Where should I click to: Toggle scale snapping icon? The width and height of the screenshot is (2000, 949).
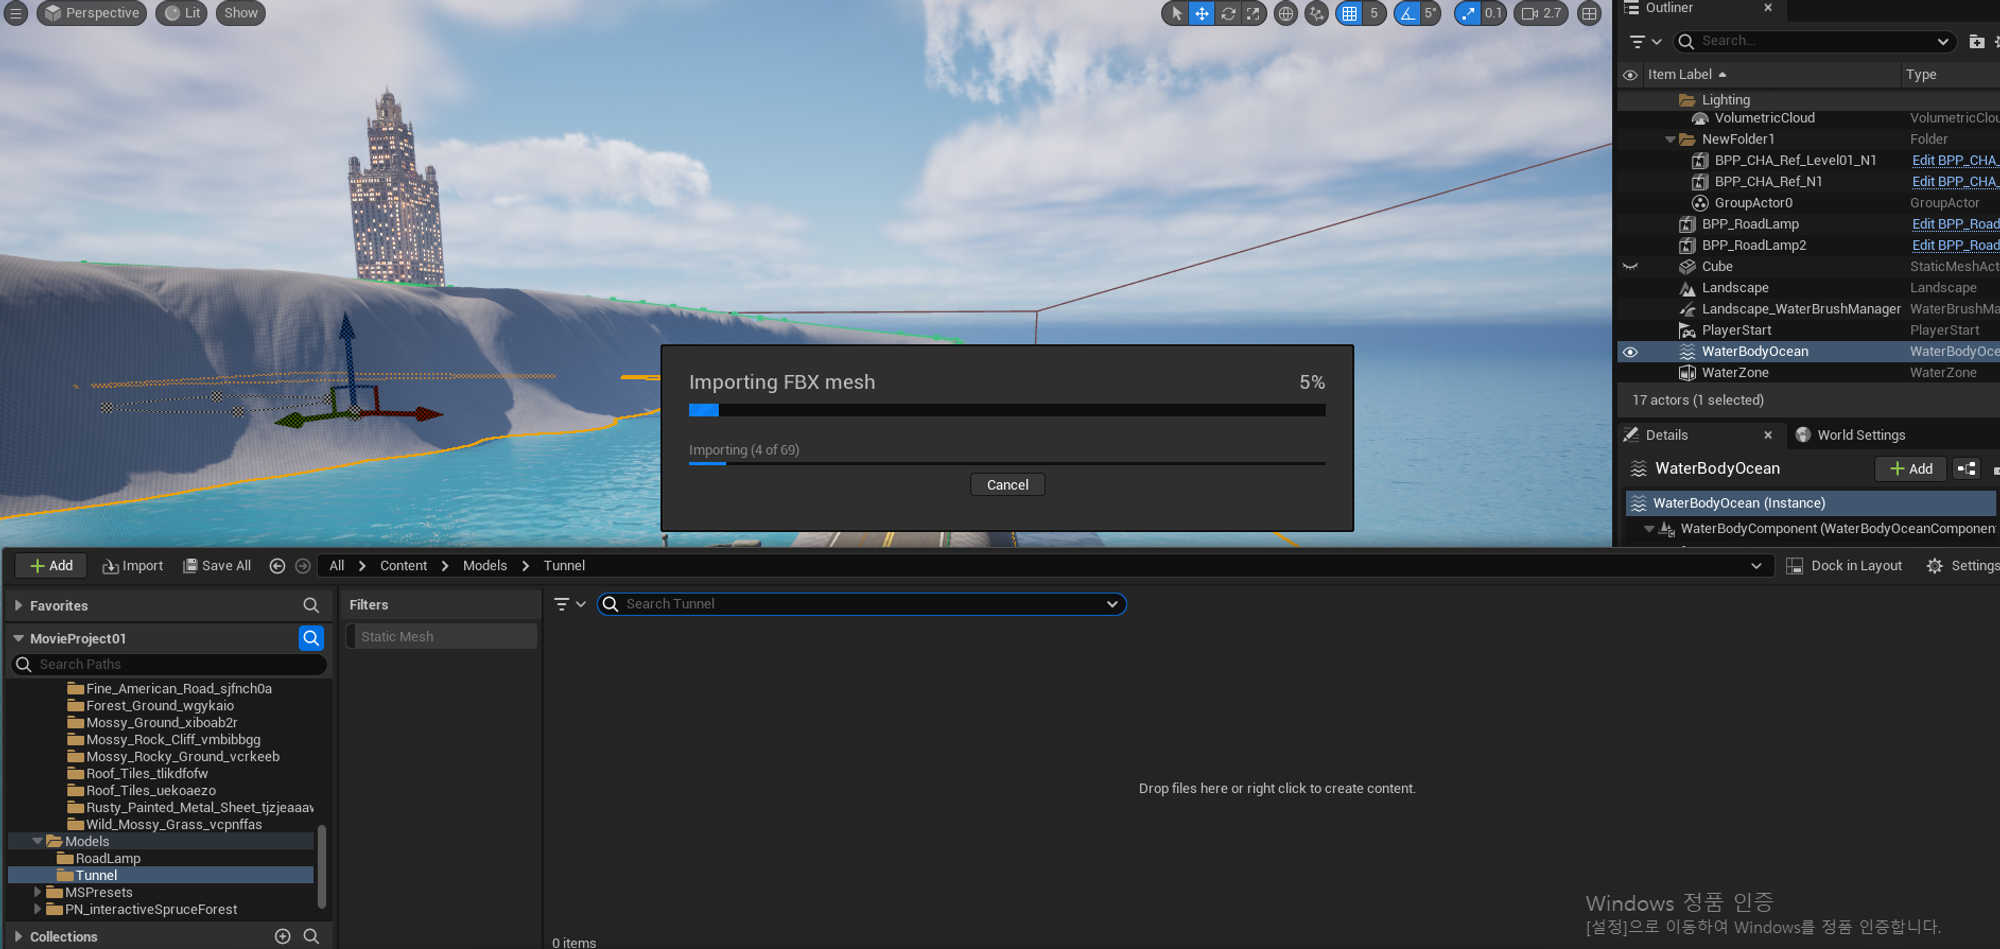(x=1467, y=13)
